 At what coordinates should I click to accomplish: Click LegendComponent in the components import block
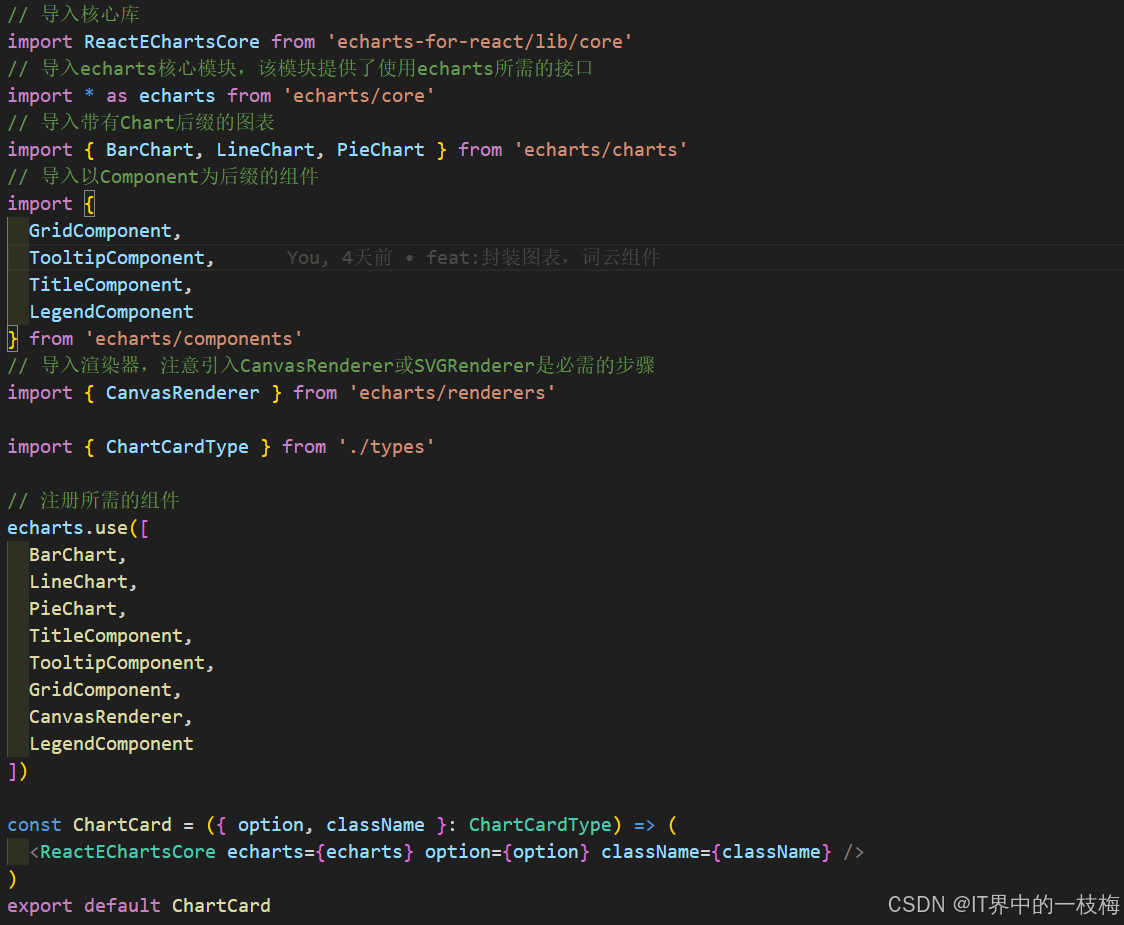(x=111, y=312)
